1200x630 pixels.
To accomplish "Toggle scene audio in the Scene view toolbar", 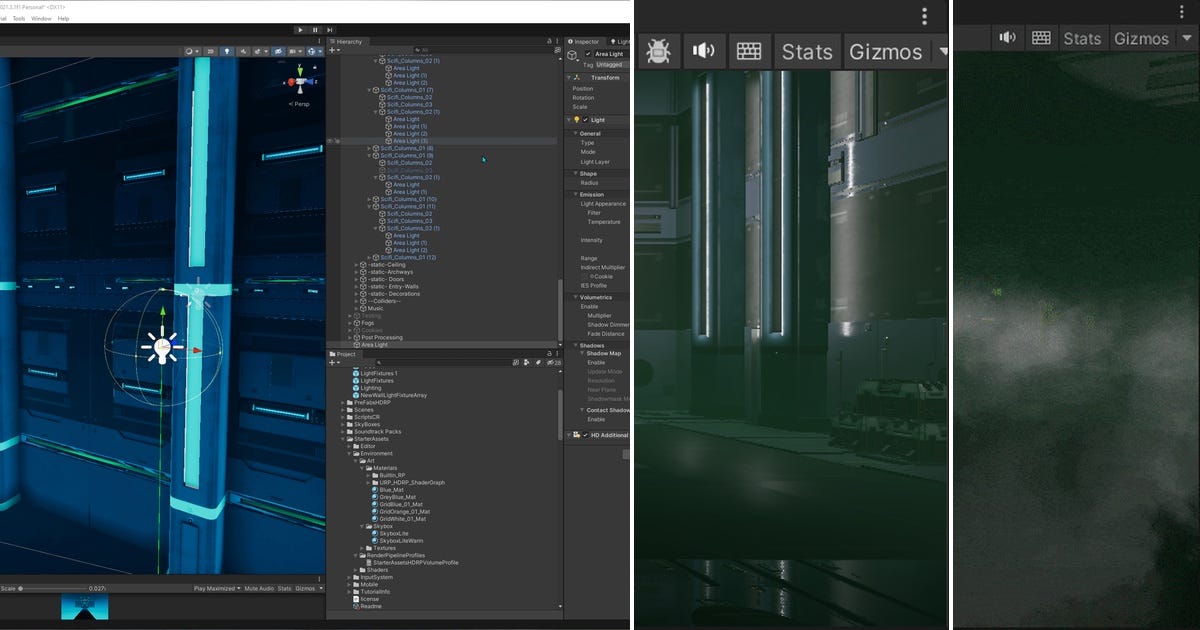I will pos(242,51).
